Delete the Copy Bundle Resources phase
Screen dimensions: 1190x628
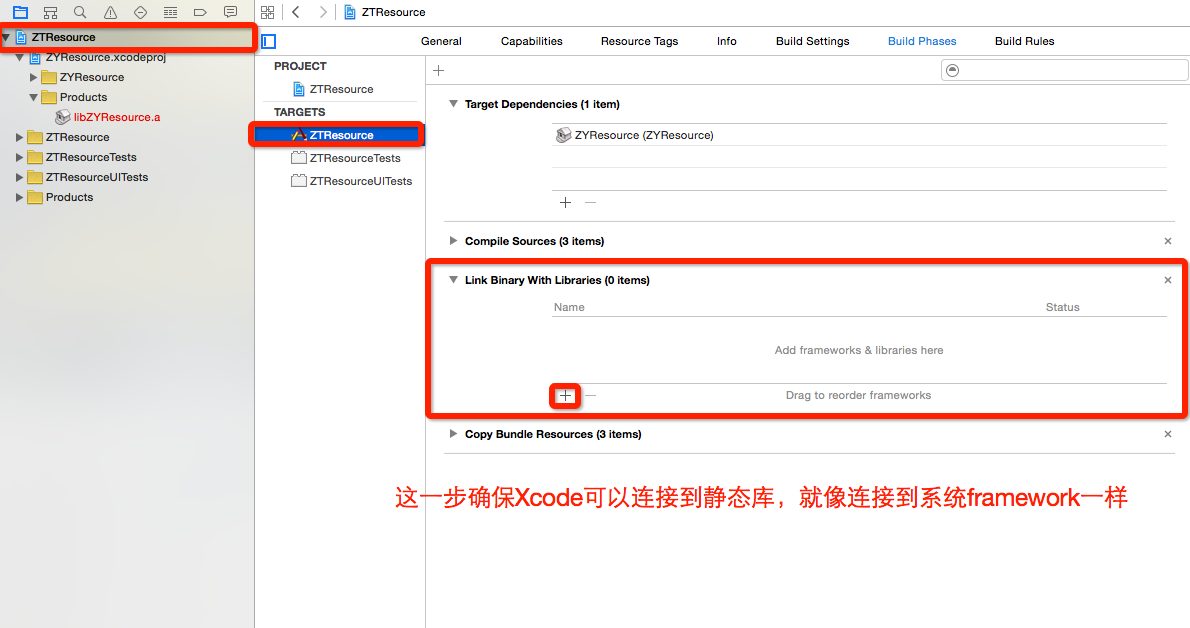click(1168, 434)
